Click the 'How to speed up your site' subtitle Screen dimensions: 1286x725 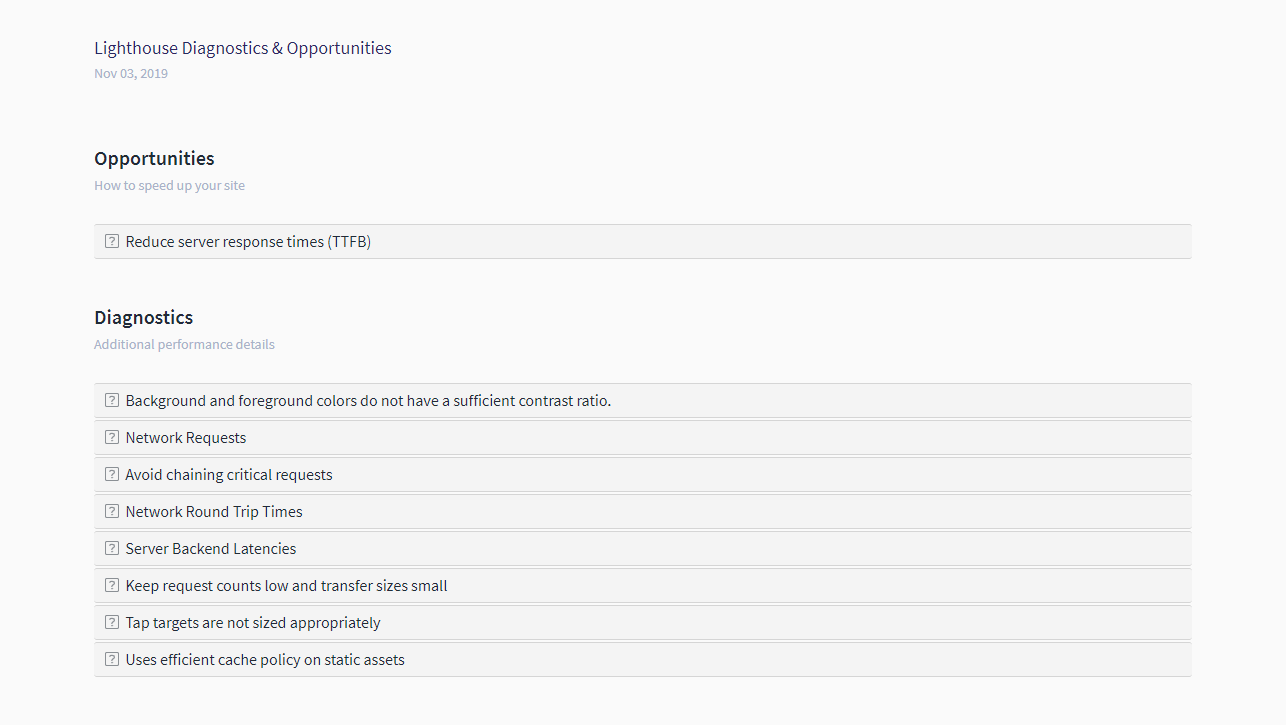pyautogui.click(x=169, y=185)
